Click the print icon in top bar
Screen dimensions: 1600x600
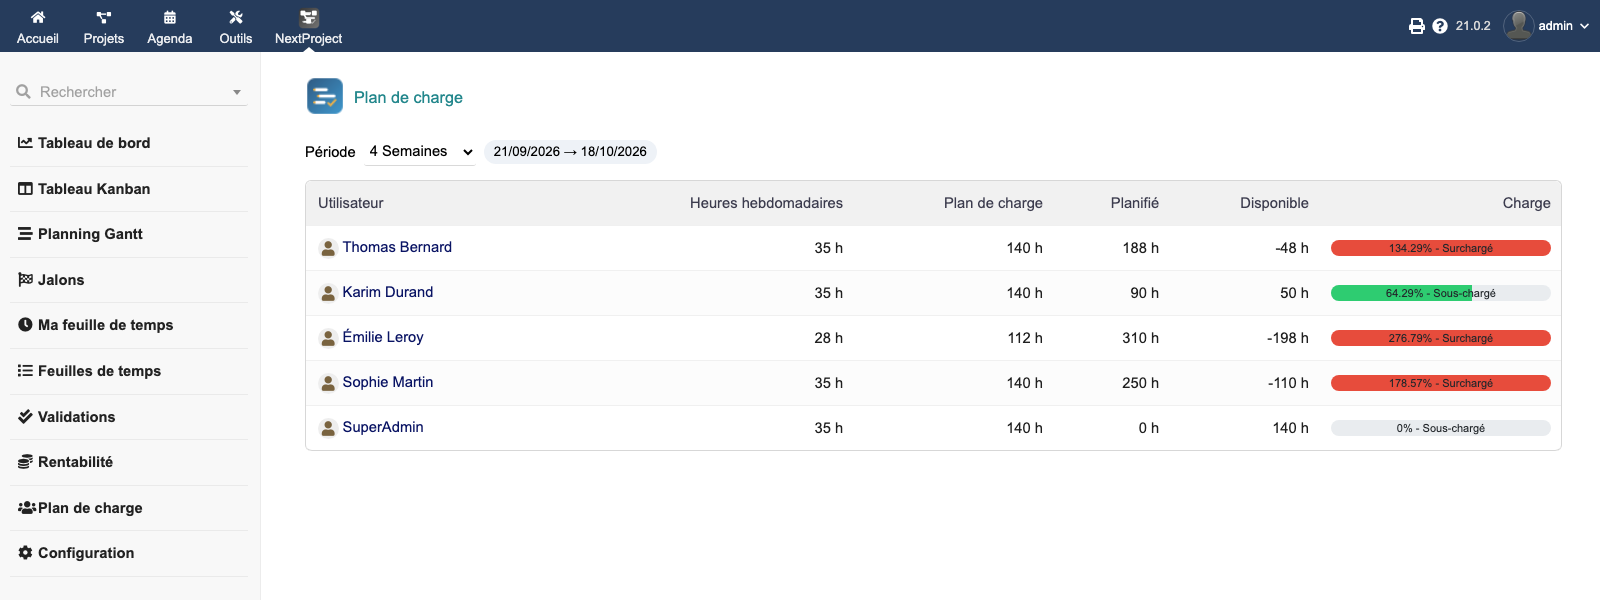[1417, 26]
